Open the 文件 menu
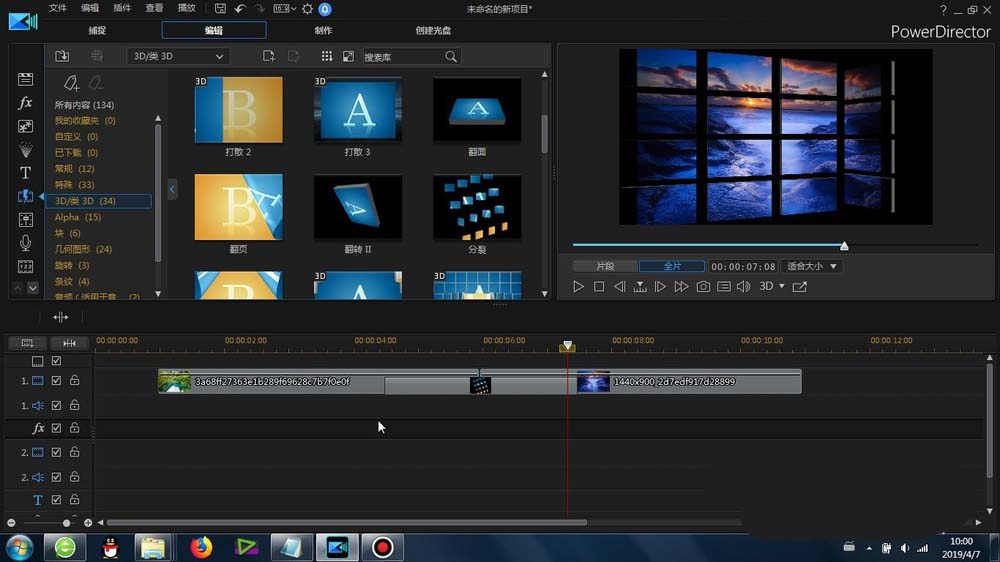Screen dimensions: 1000x562 coord(58,8)
